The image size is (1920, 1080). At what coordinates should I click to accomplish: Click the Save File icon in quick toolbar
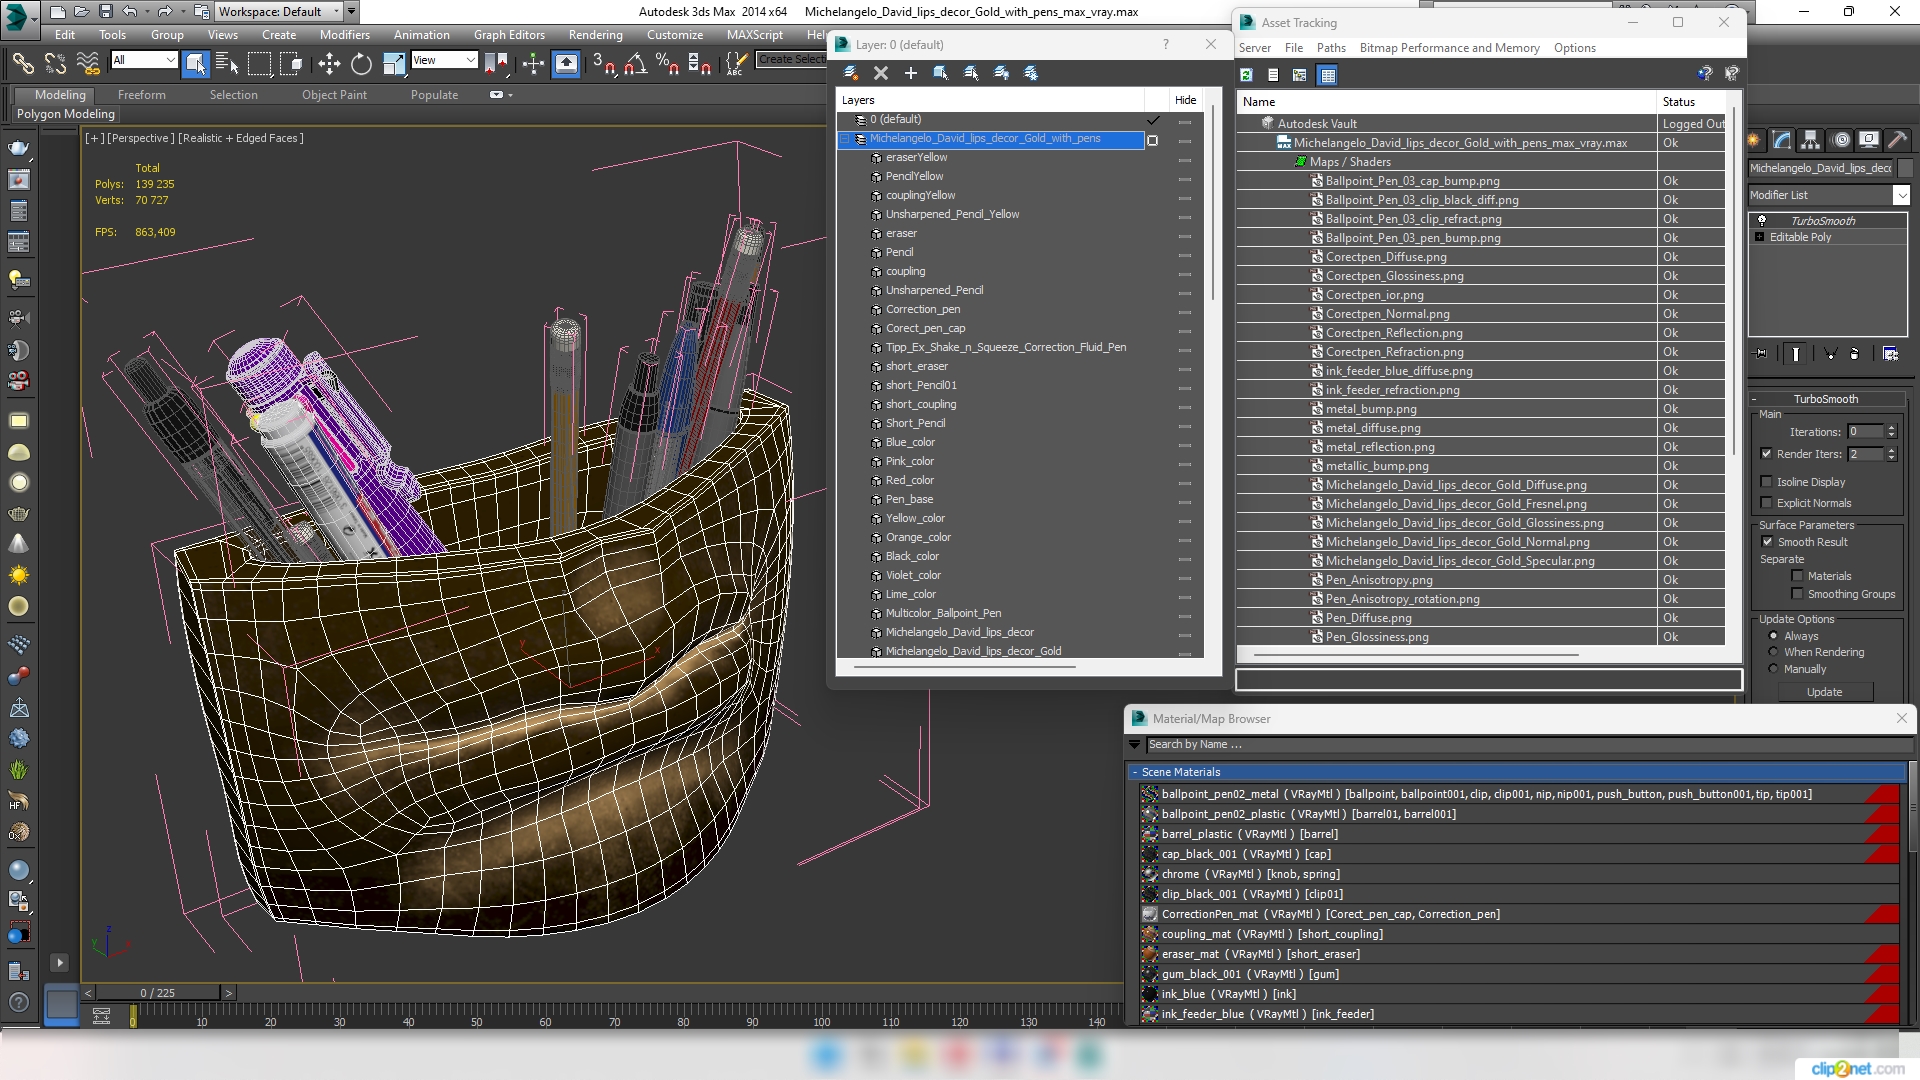105,12
